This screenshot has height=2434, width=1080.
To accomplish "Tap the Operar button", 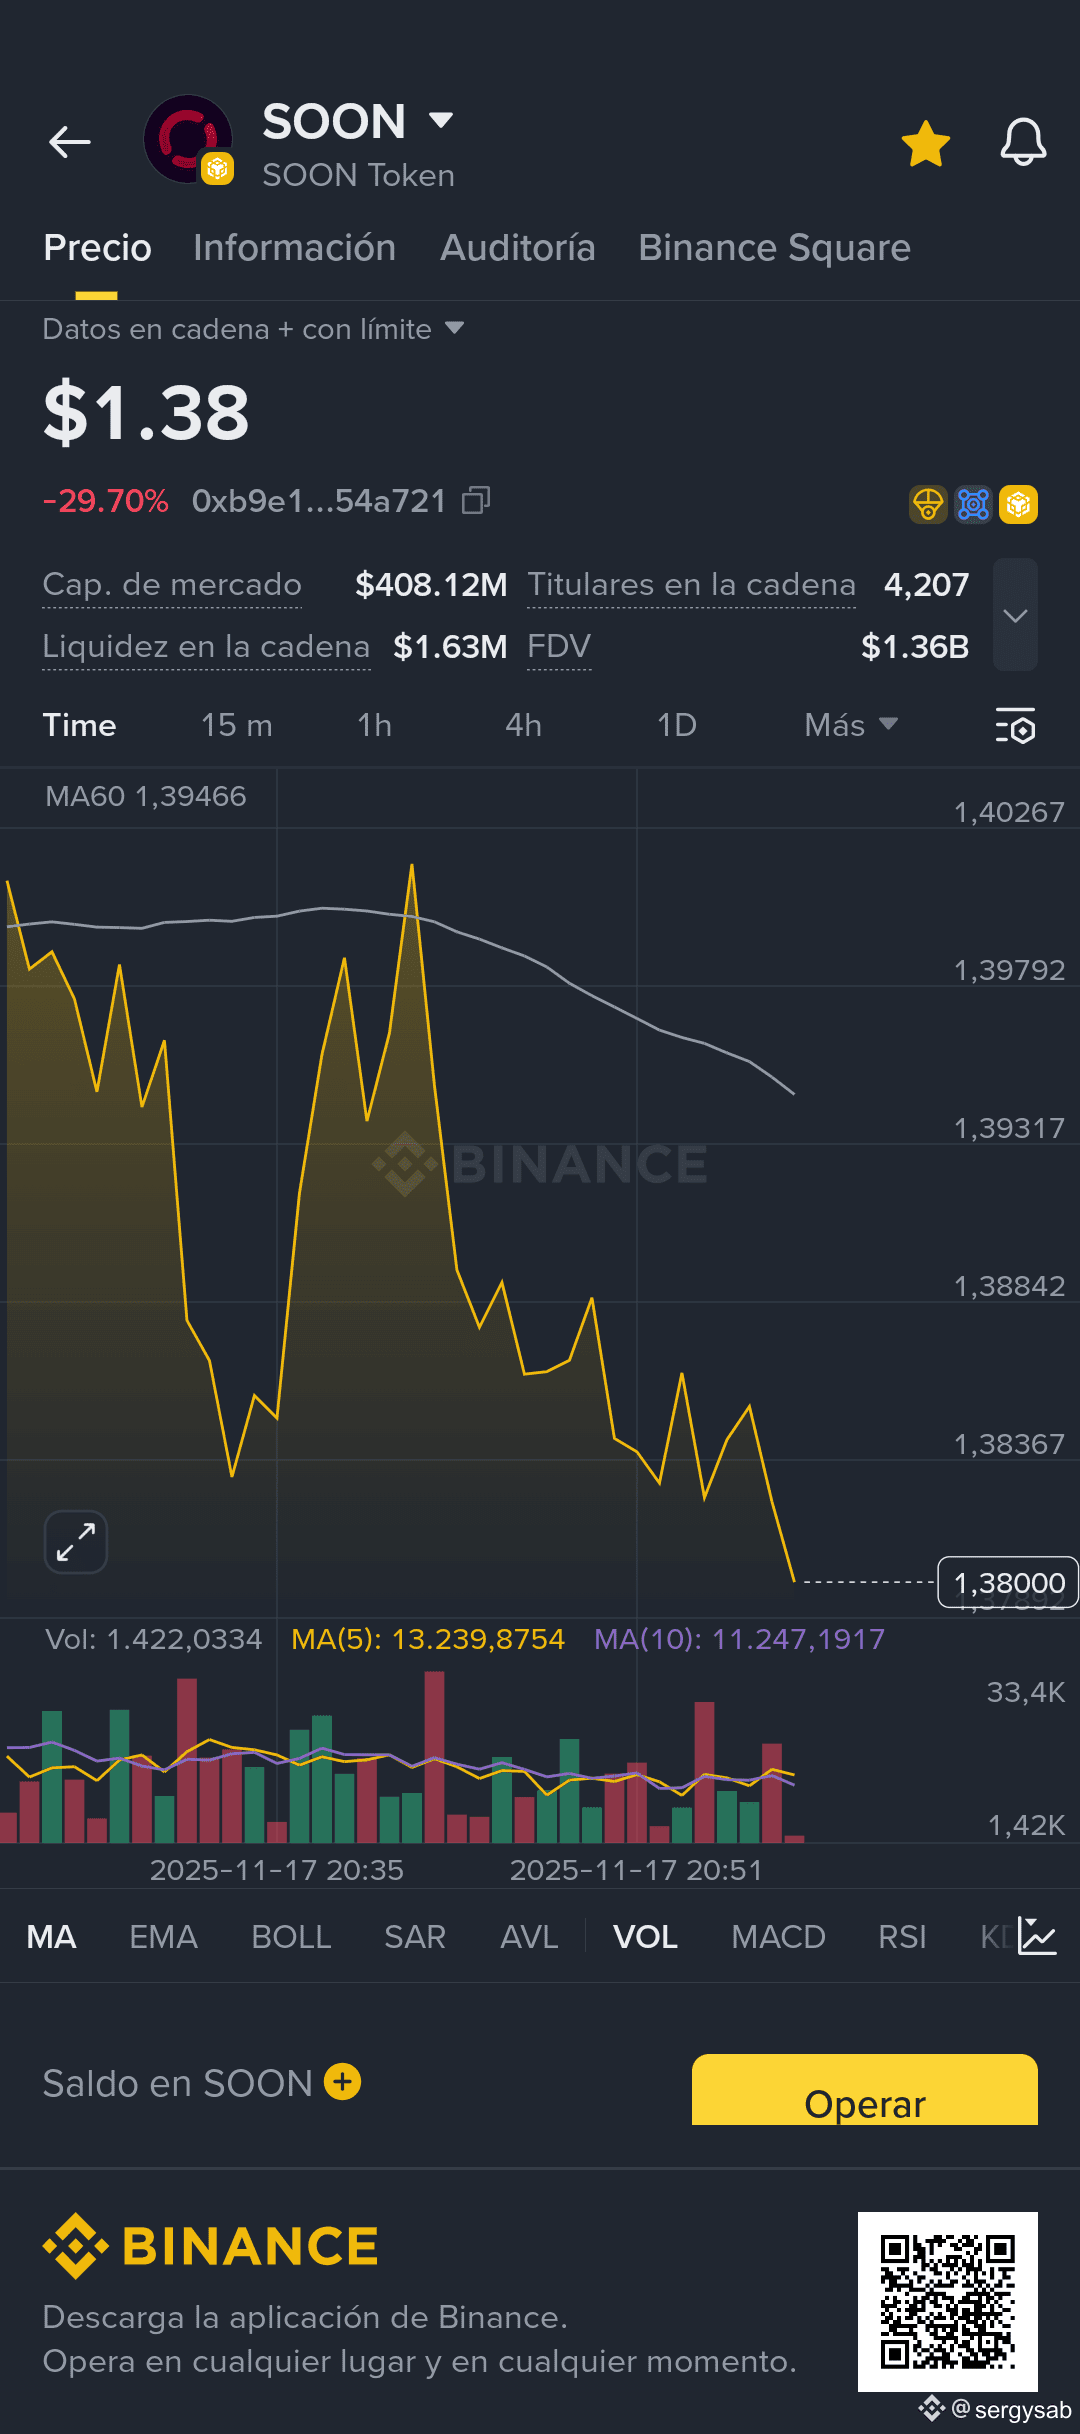I will click(x=865, y=2090).
